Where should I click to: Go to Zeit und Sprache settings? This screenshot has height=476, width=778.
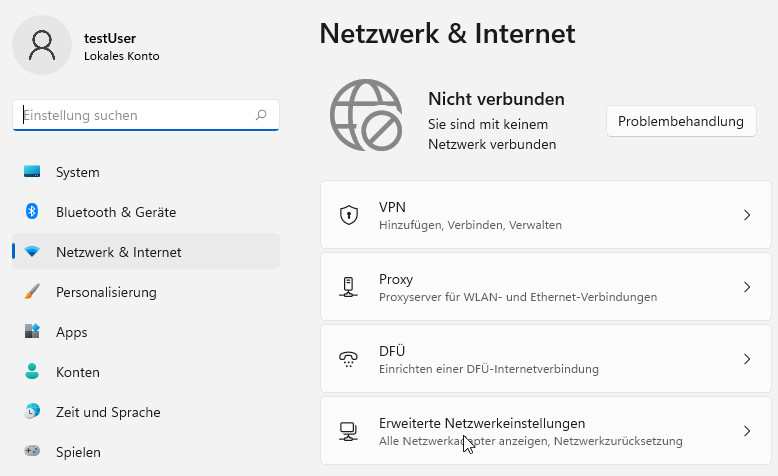[107, 412]
